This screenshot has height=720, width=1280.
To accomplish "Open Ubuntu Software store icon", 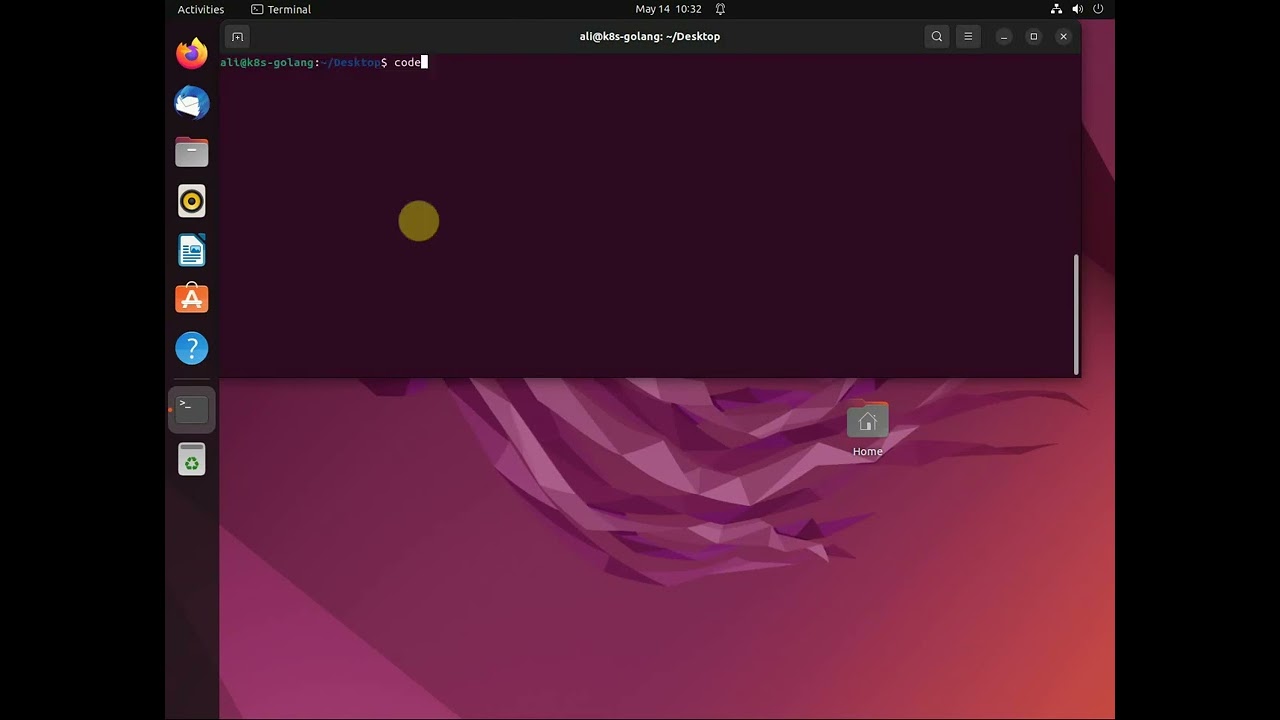I will pos(191,298).
